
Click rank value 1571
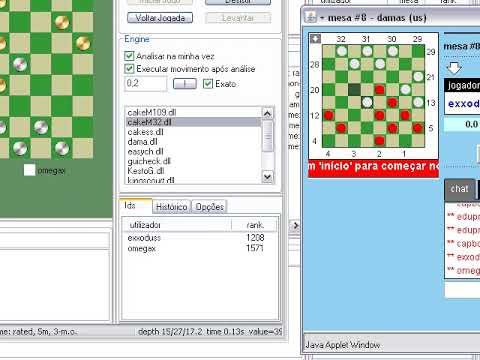(x=255, y=248)
